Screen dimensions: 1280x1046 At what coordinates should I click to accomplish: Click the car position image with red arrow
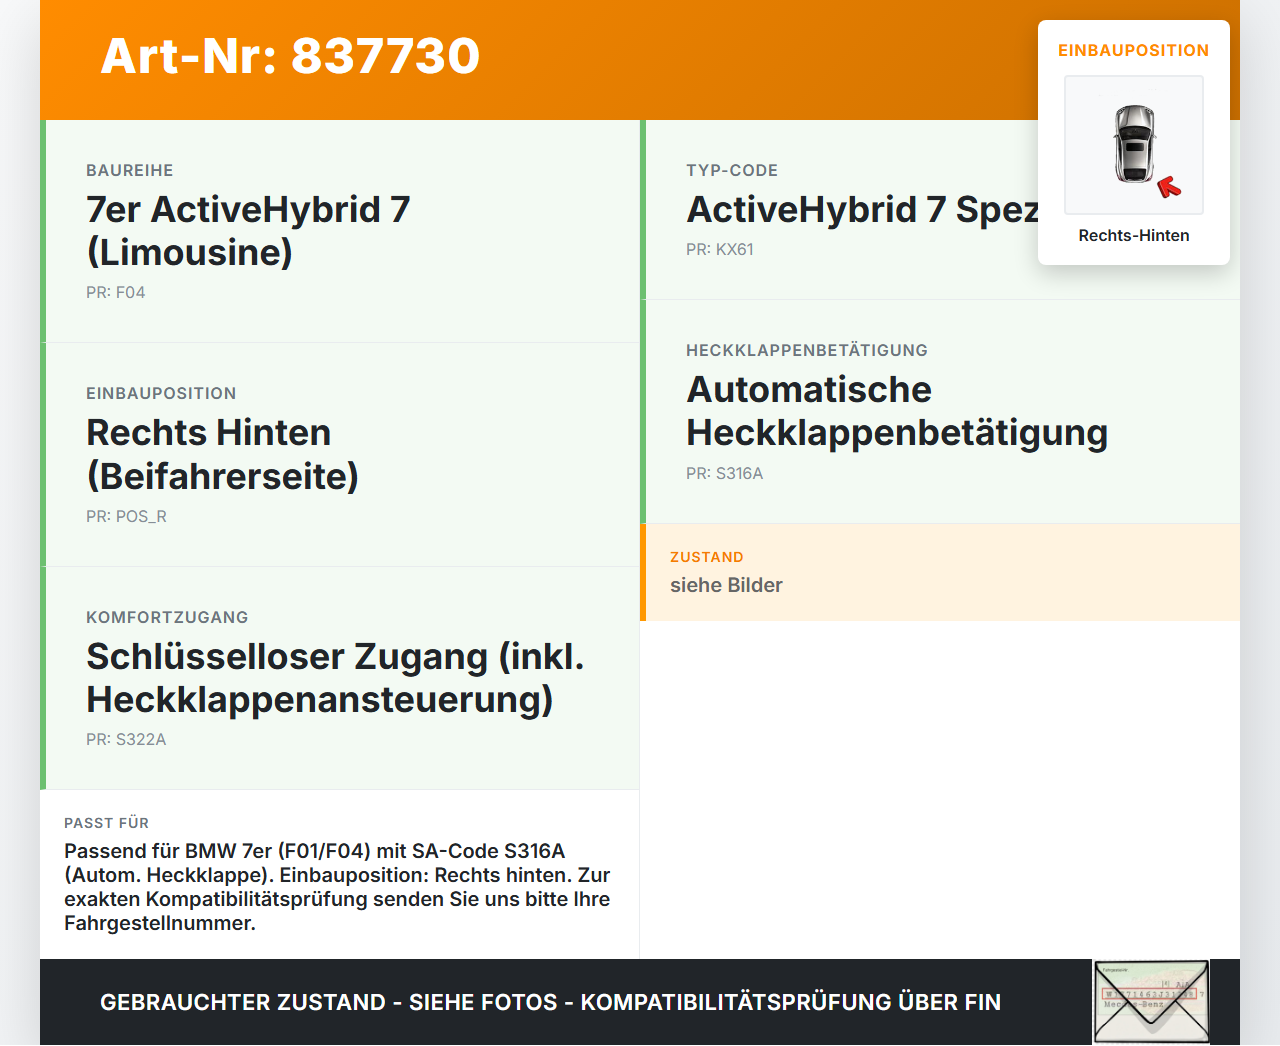pyautogui.click(x=1134, y=145)
